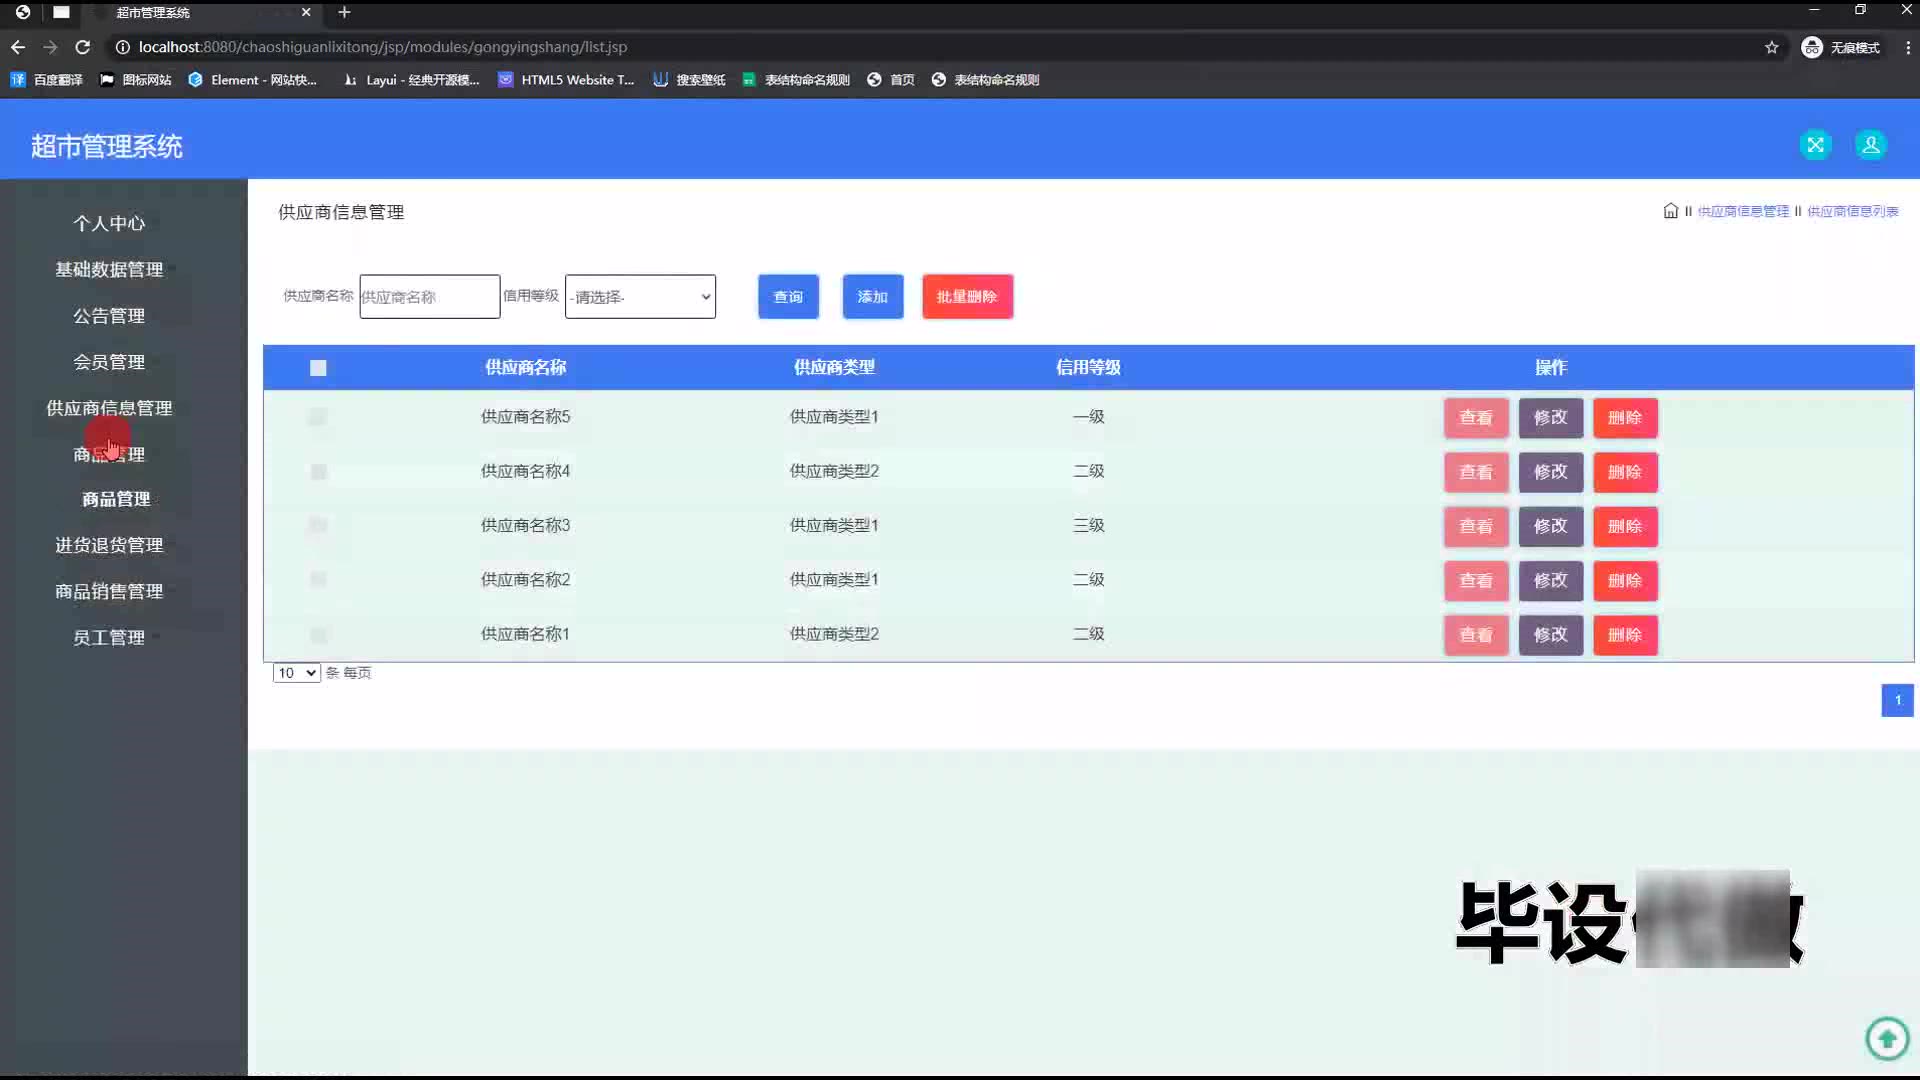
Task: Click 供应商信息管理 breadcrumb link
Action: (1743, 211)
